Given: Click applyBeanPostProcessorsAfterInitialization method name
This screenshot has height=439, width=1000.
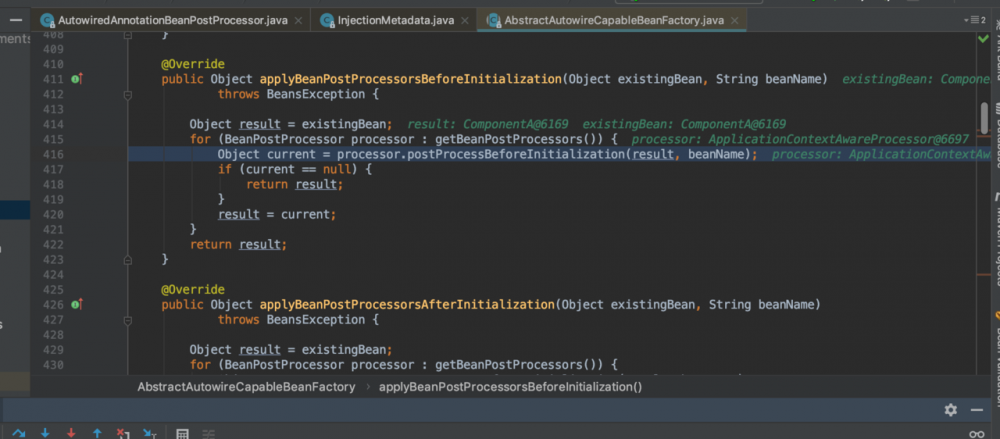Looking at the screenshot, I should pyautogui.click(x=407, y=304).
